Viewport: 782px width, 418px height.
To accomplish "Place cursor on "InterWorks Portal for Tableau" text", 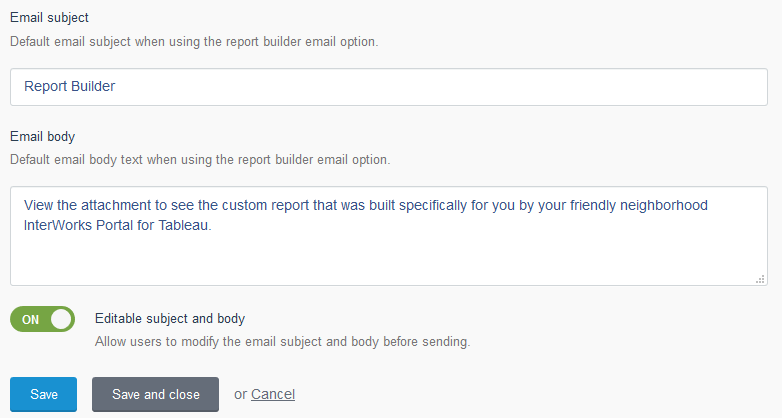I will (x=116, y=225).
